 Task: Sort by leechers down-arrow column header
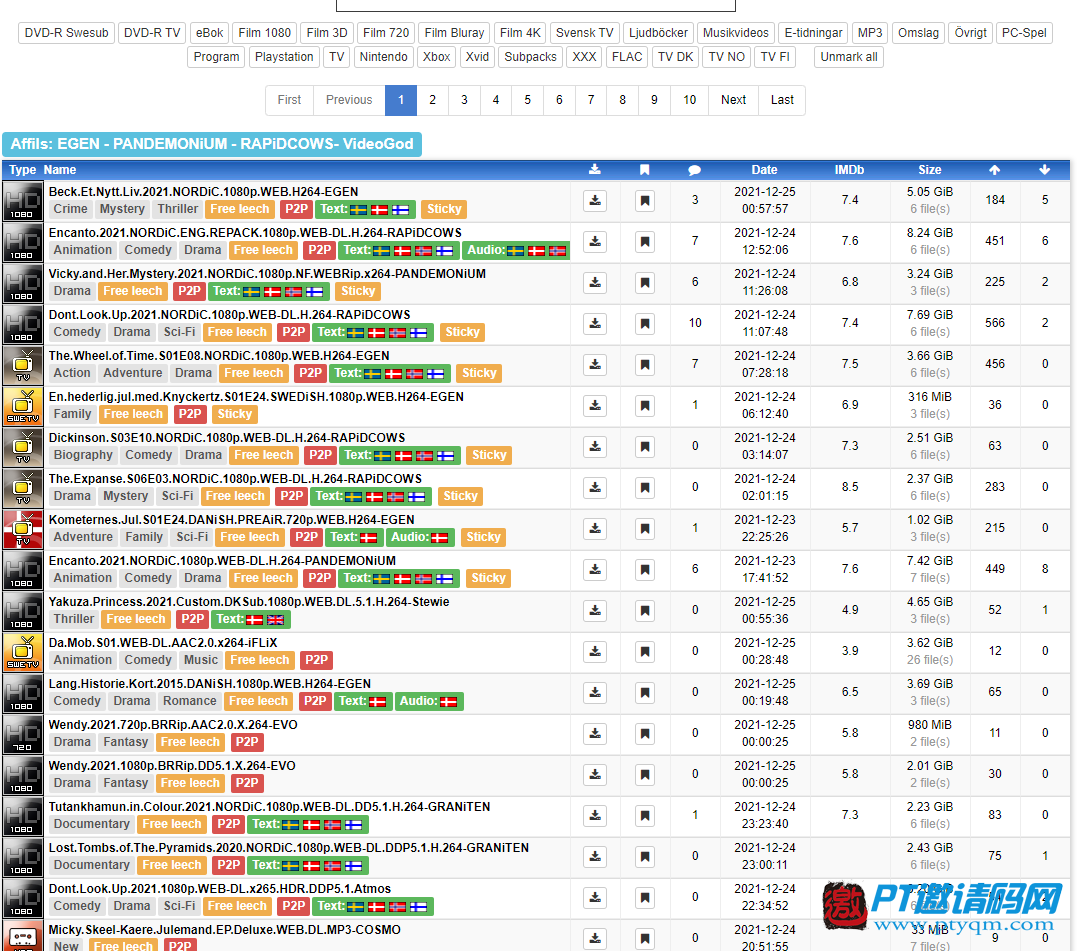coord(1045,170)
